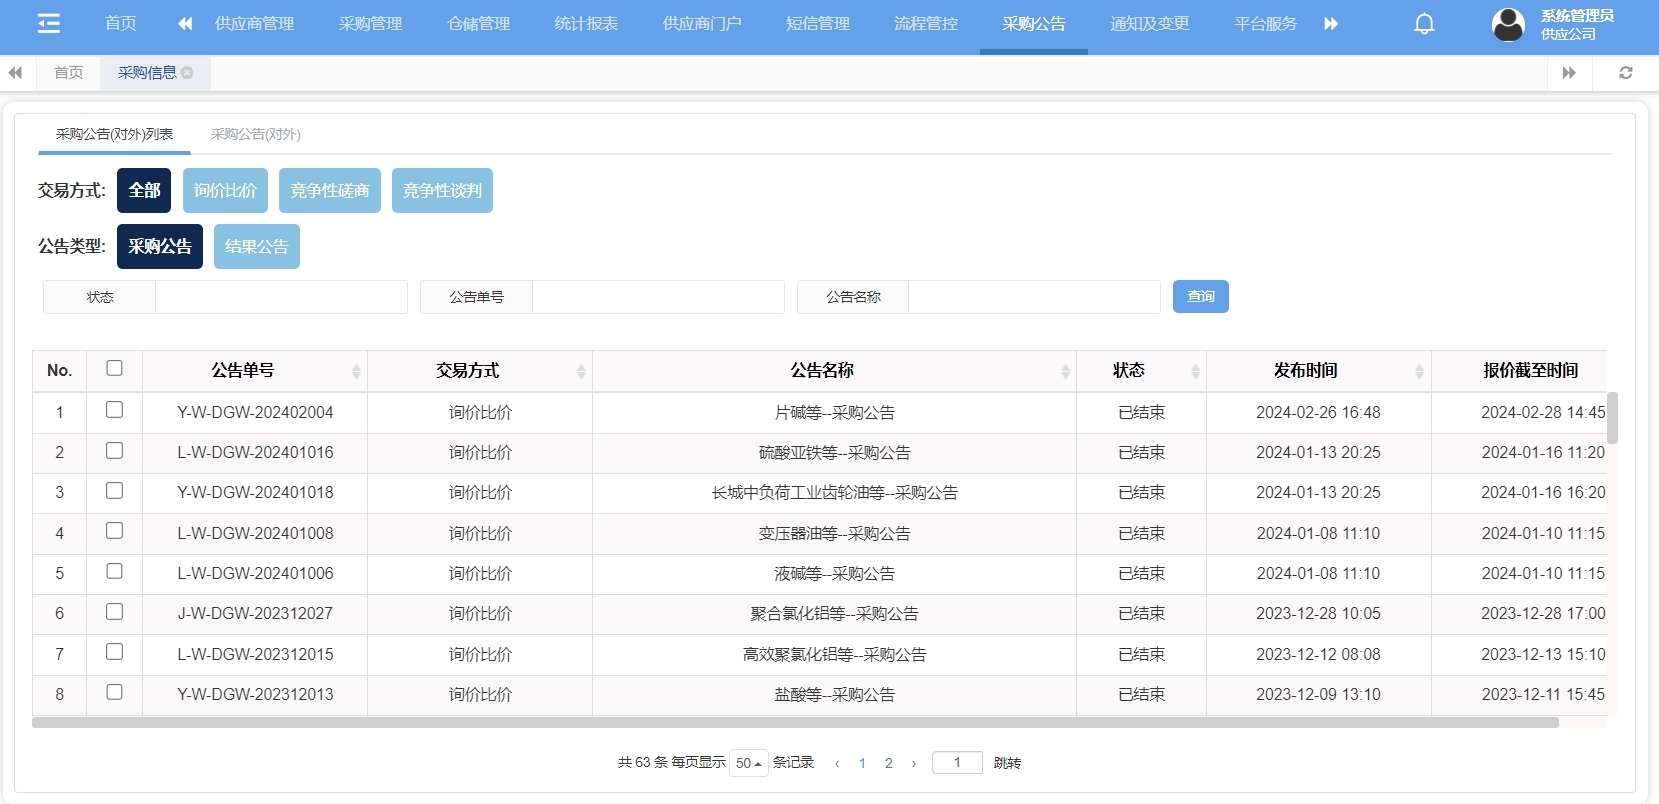This screenshot has width=1659, height=804.
Task: Sort by 状态 column arrows
Action: 1195,372
